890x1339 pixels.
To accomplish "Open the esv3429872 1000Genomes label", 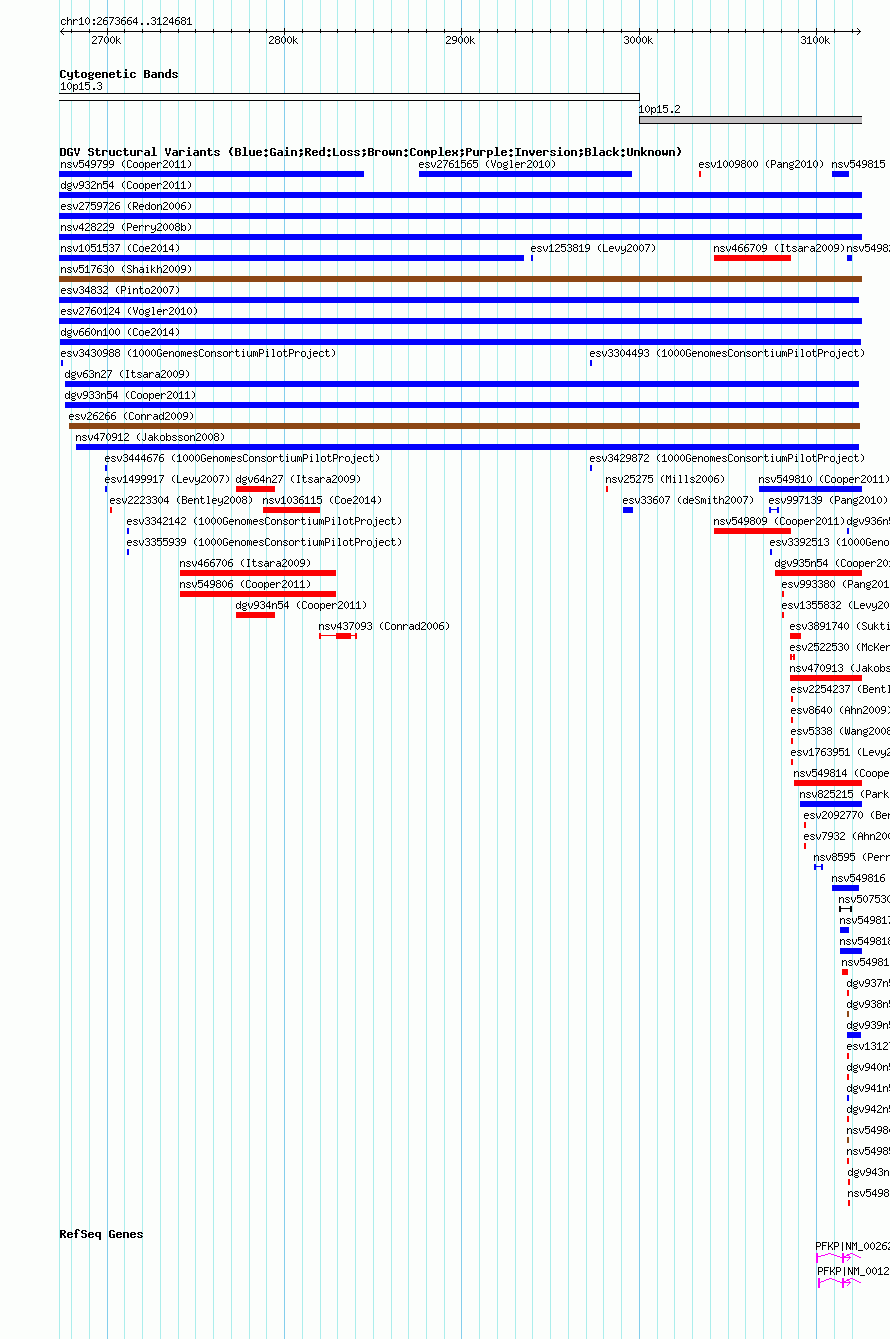I will pyautogui.click(x=727, y=458).
